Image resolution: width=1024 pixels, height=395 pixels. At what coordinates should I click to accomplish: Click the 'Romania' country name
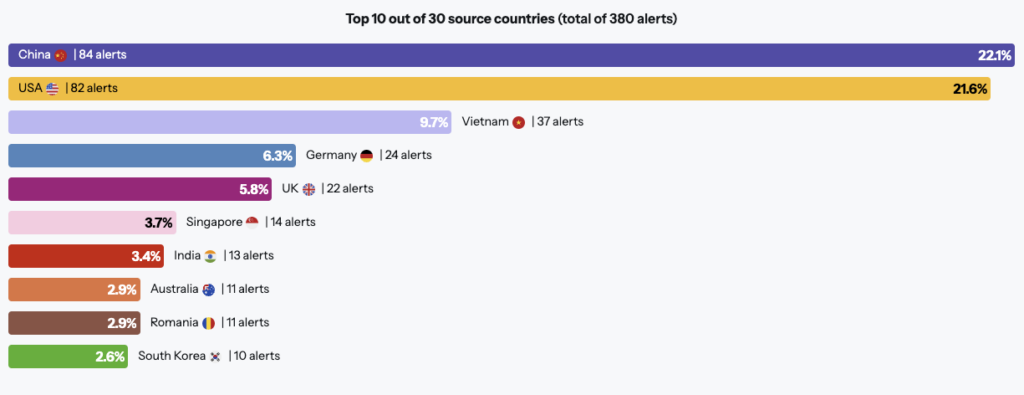174,323
